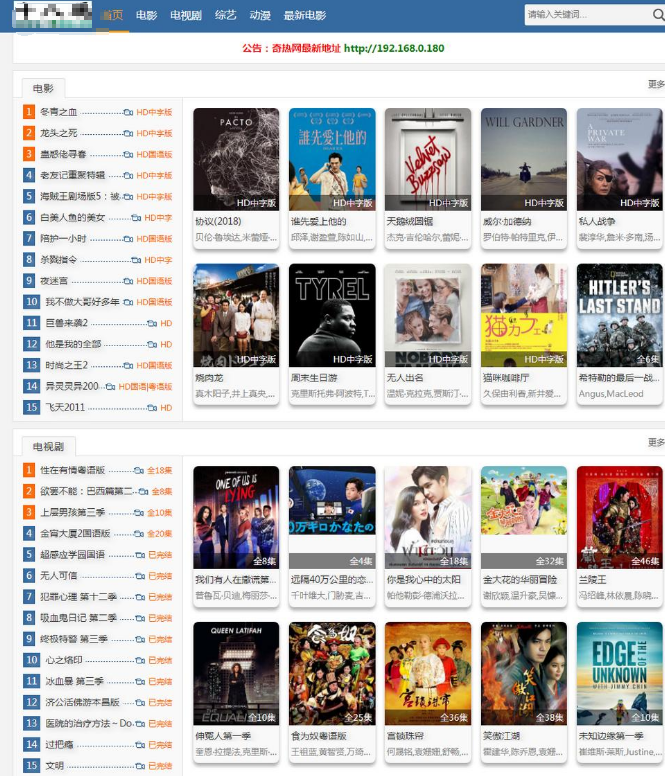Viewport: 665px width, 776px height.
Task: Click the camera icon beside 陪护一小时
Action: (x=128, y=239)
